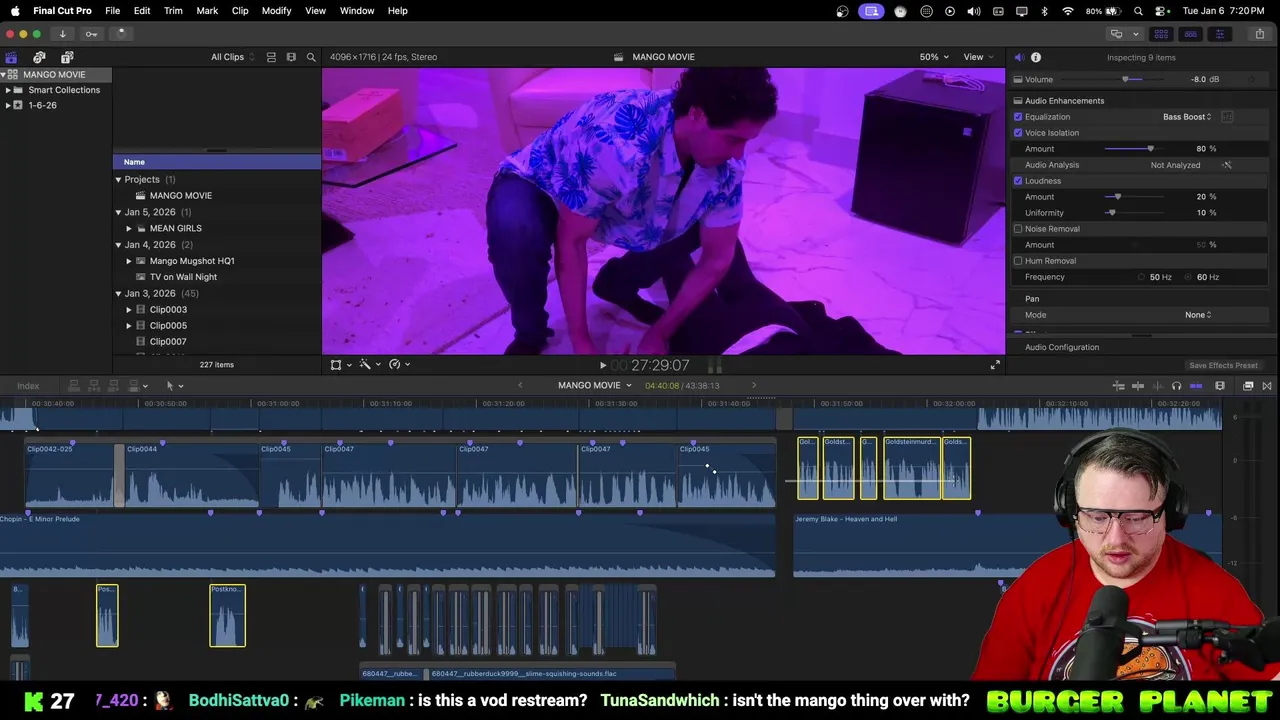Screen dimensions: 1280x720
Task: Open the info inspector tab
Action: [x=1036, y=57]
